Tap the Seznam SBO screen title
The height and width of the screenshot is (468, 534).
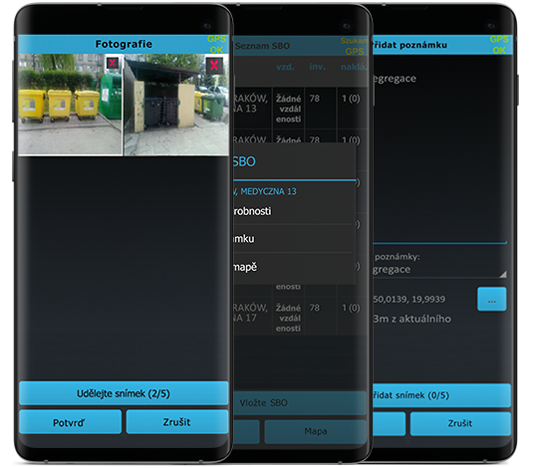(262, 46)
